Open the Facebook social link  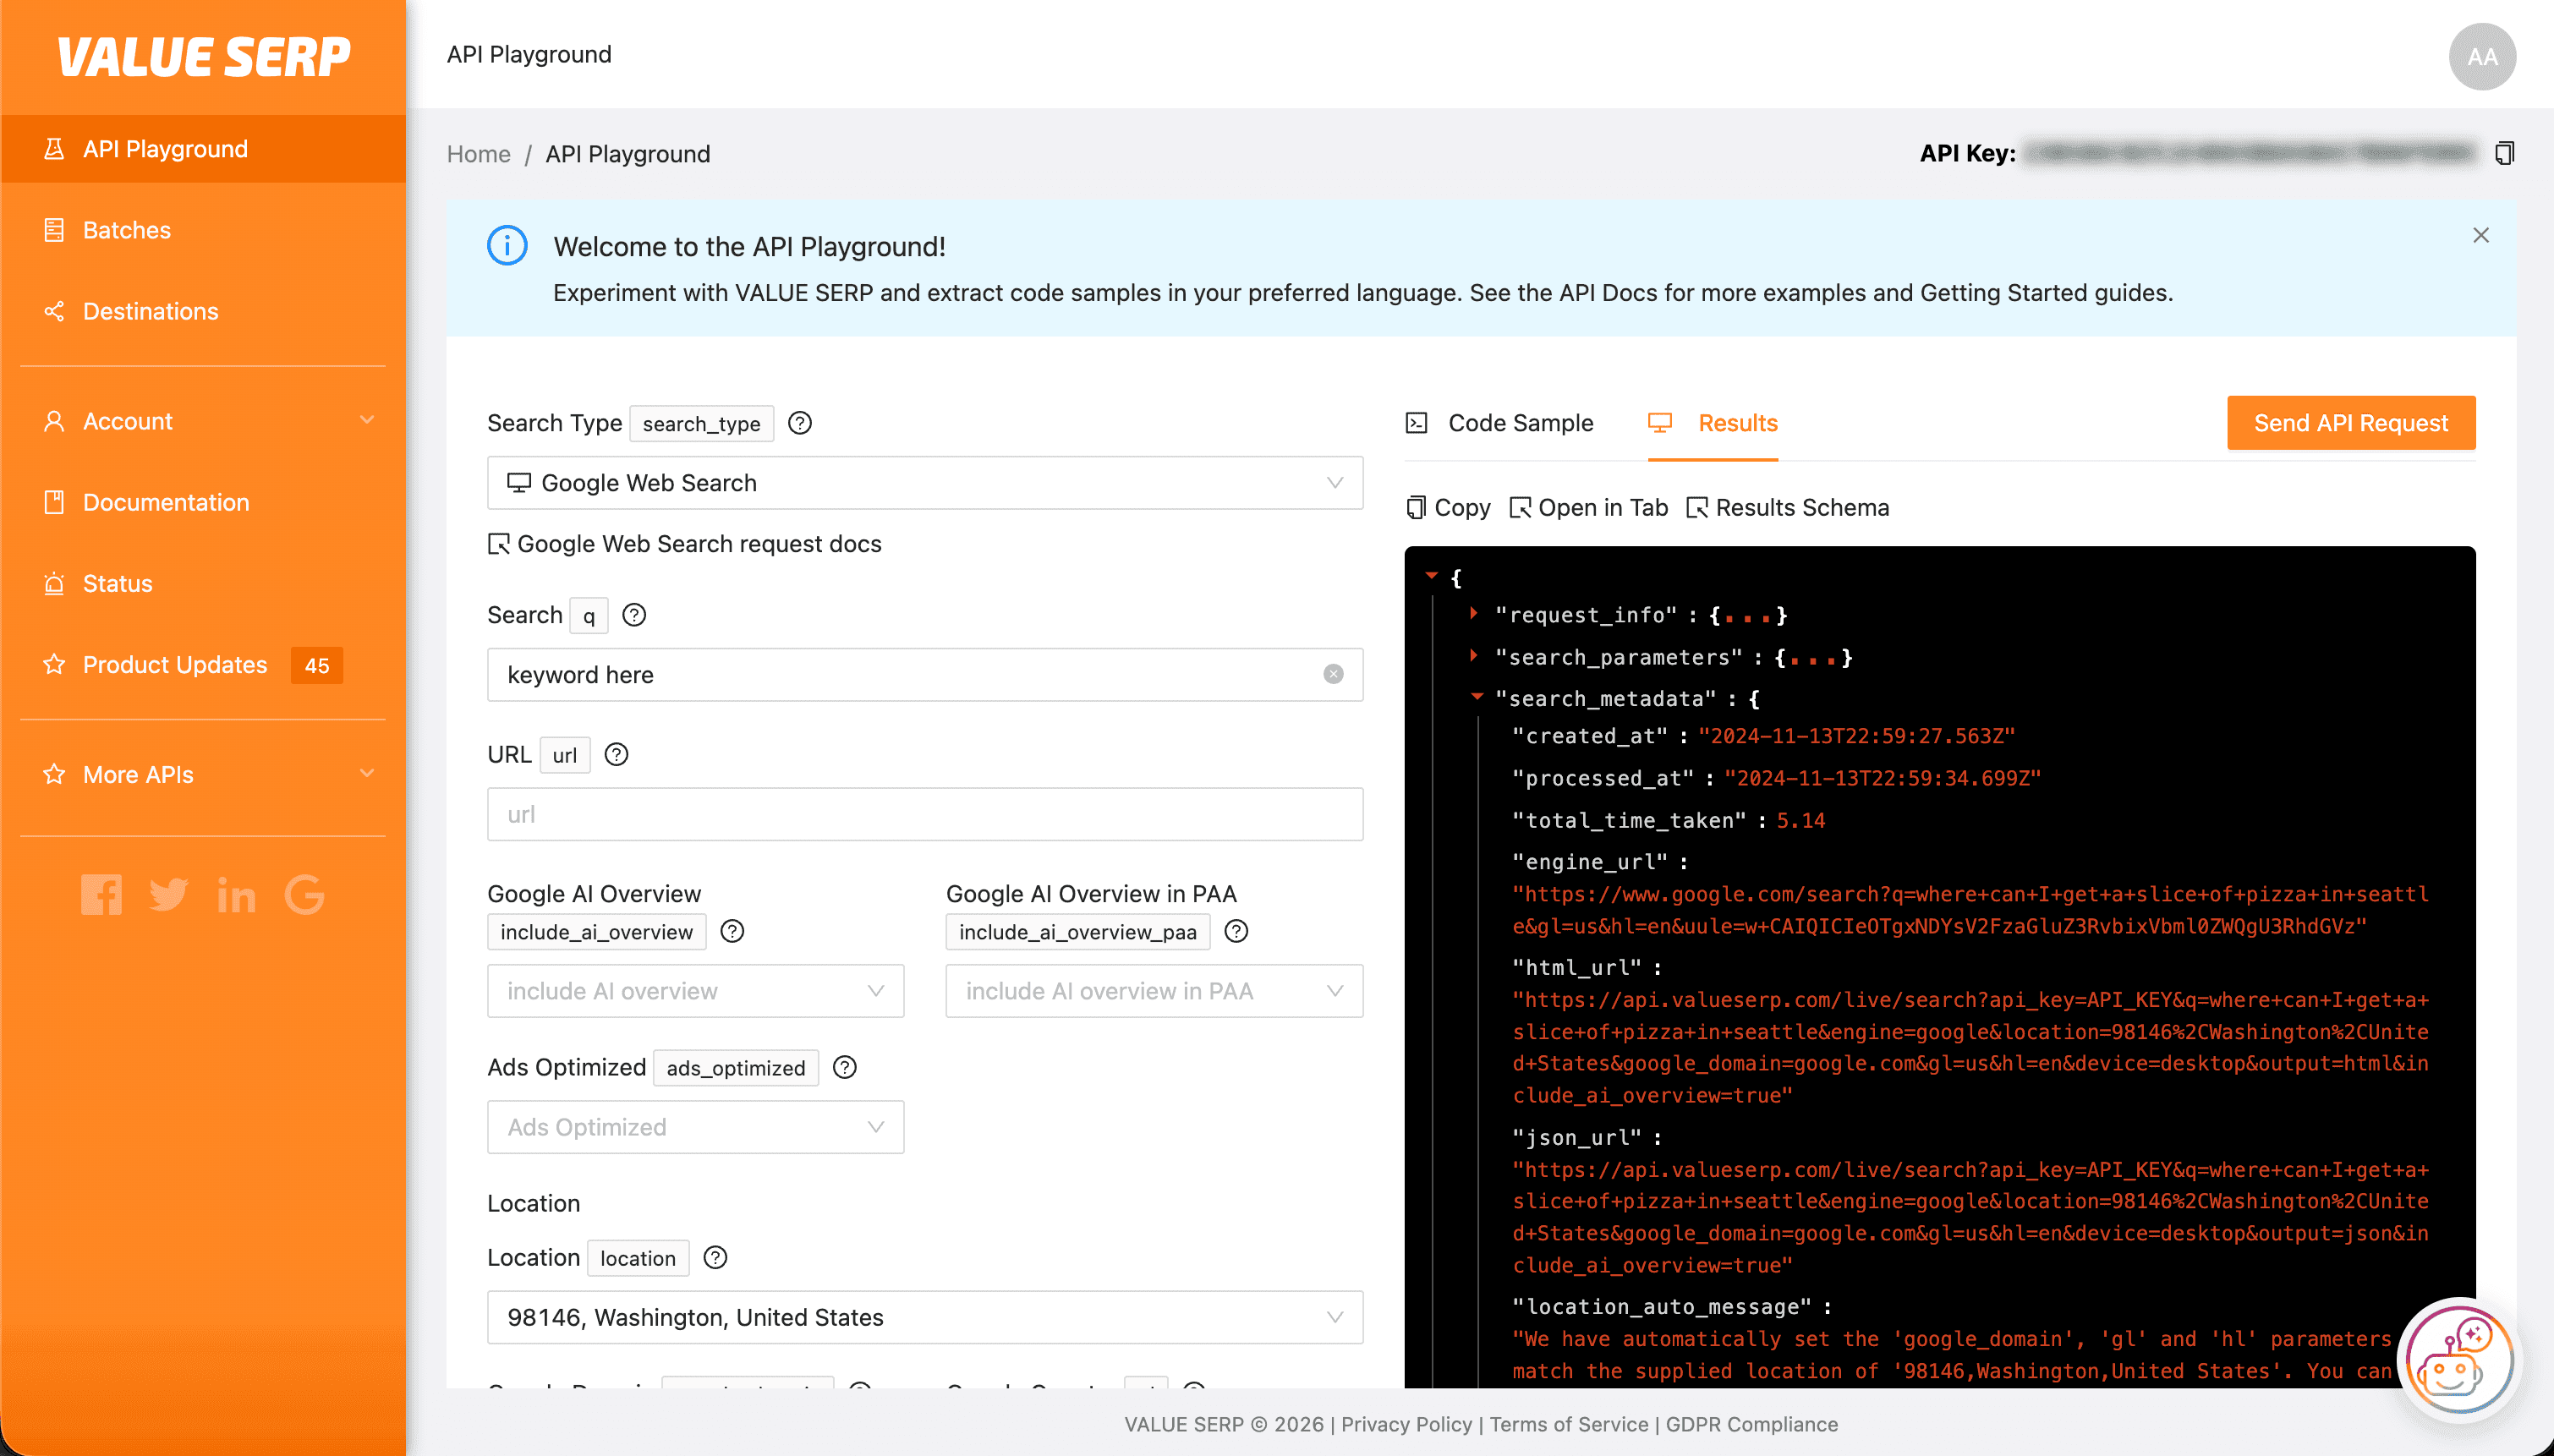[x=102, y=895]
